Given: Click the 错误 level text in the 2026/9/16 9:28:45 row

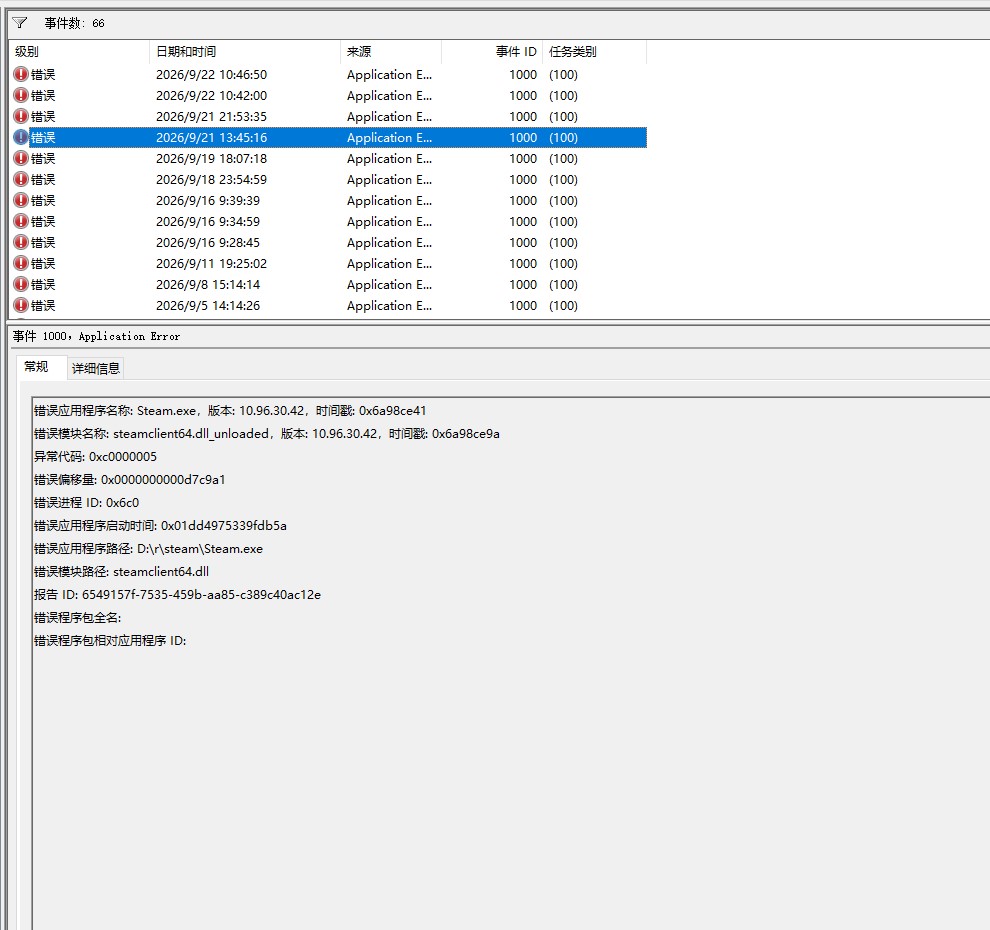Looking at the screenshot, I should (43, 242).
